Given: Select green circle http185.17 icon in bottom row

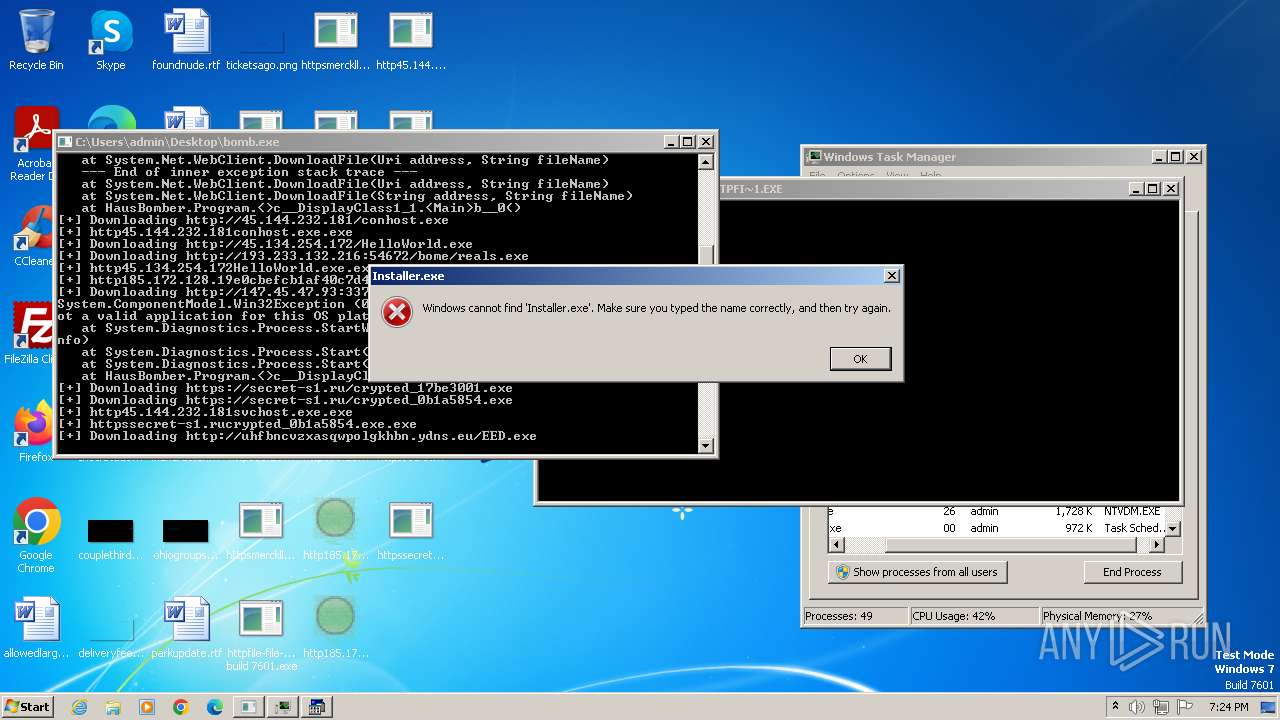Looking at the screenshot, I should 336,628.
